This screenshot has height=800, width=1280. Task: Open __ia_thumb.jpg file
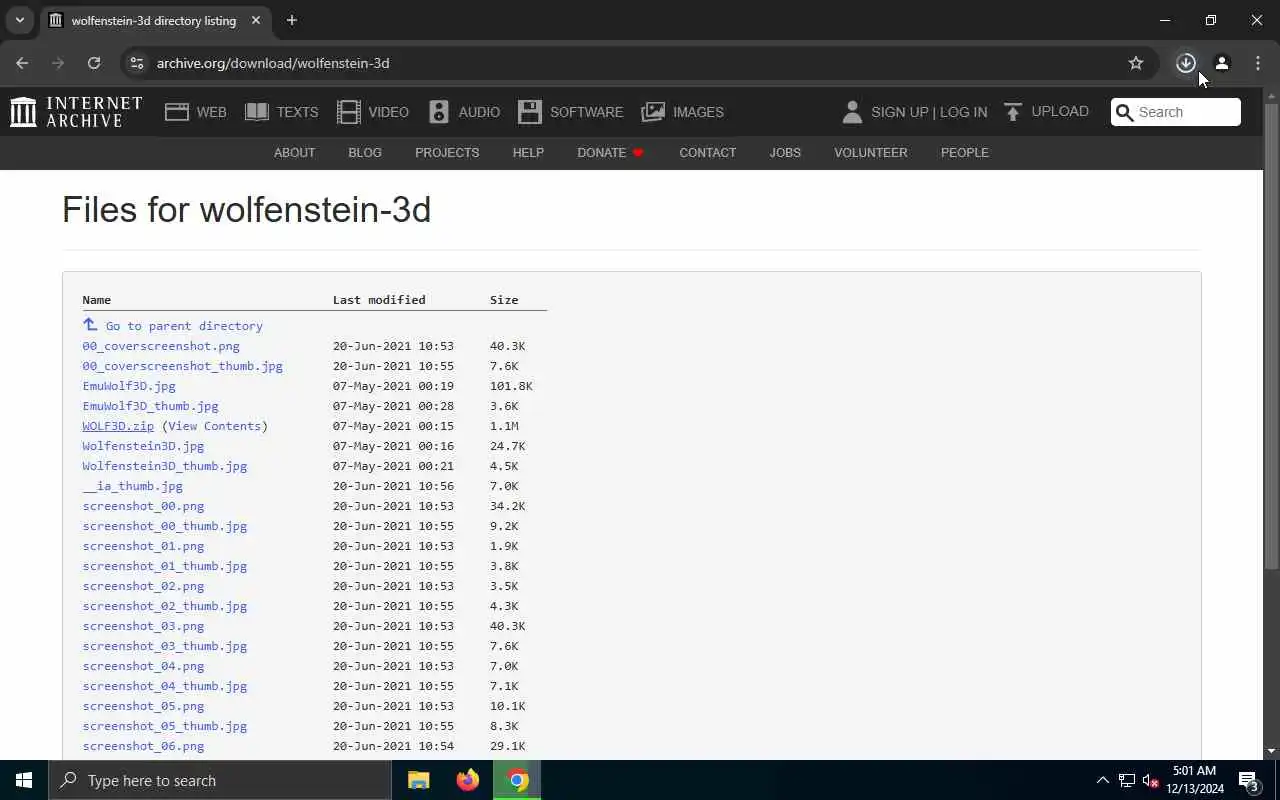coord(132,486)
